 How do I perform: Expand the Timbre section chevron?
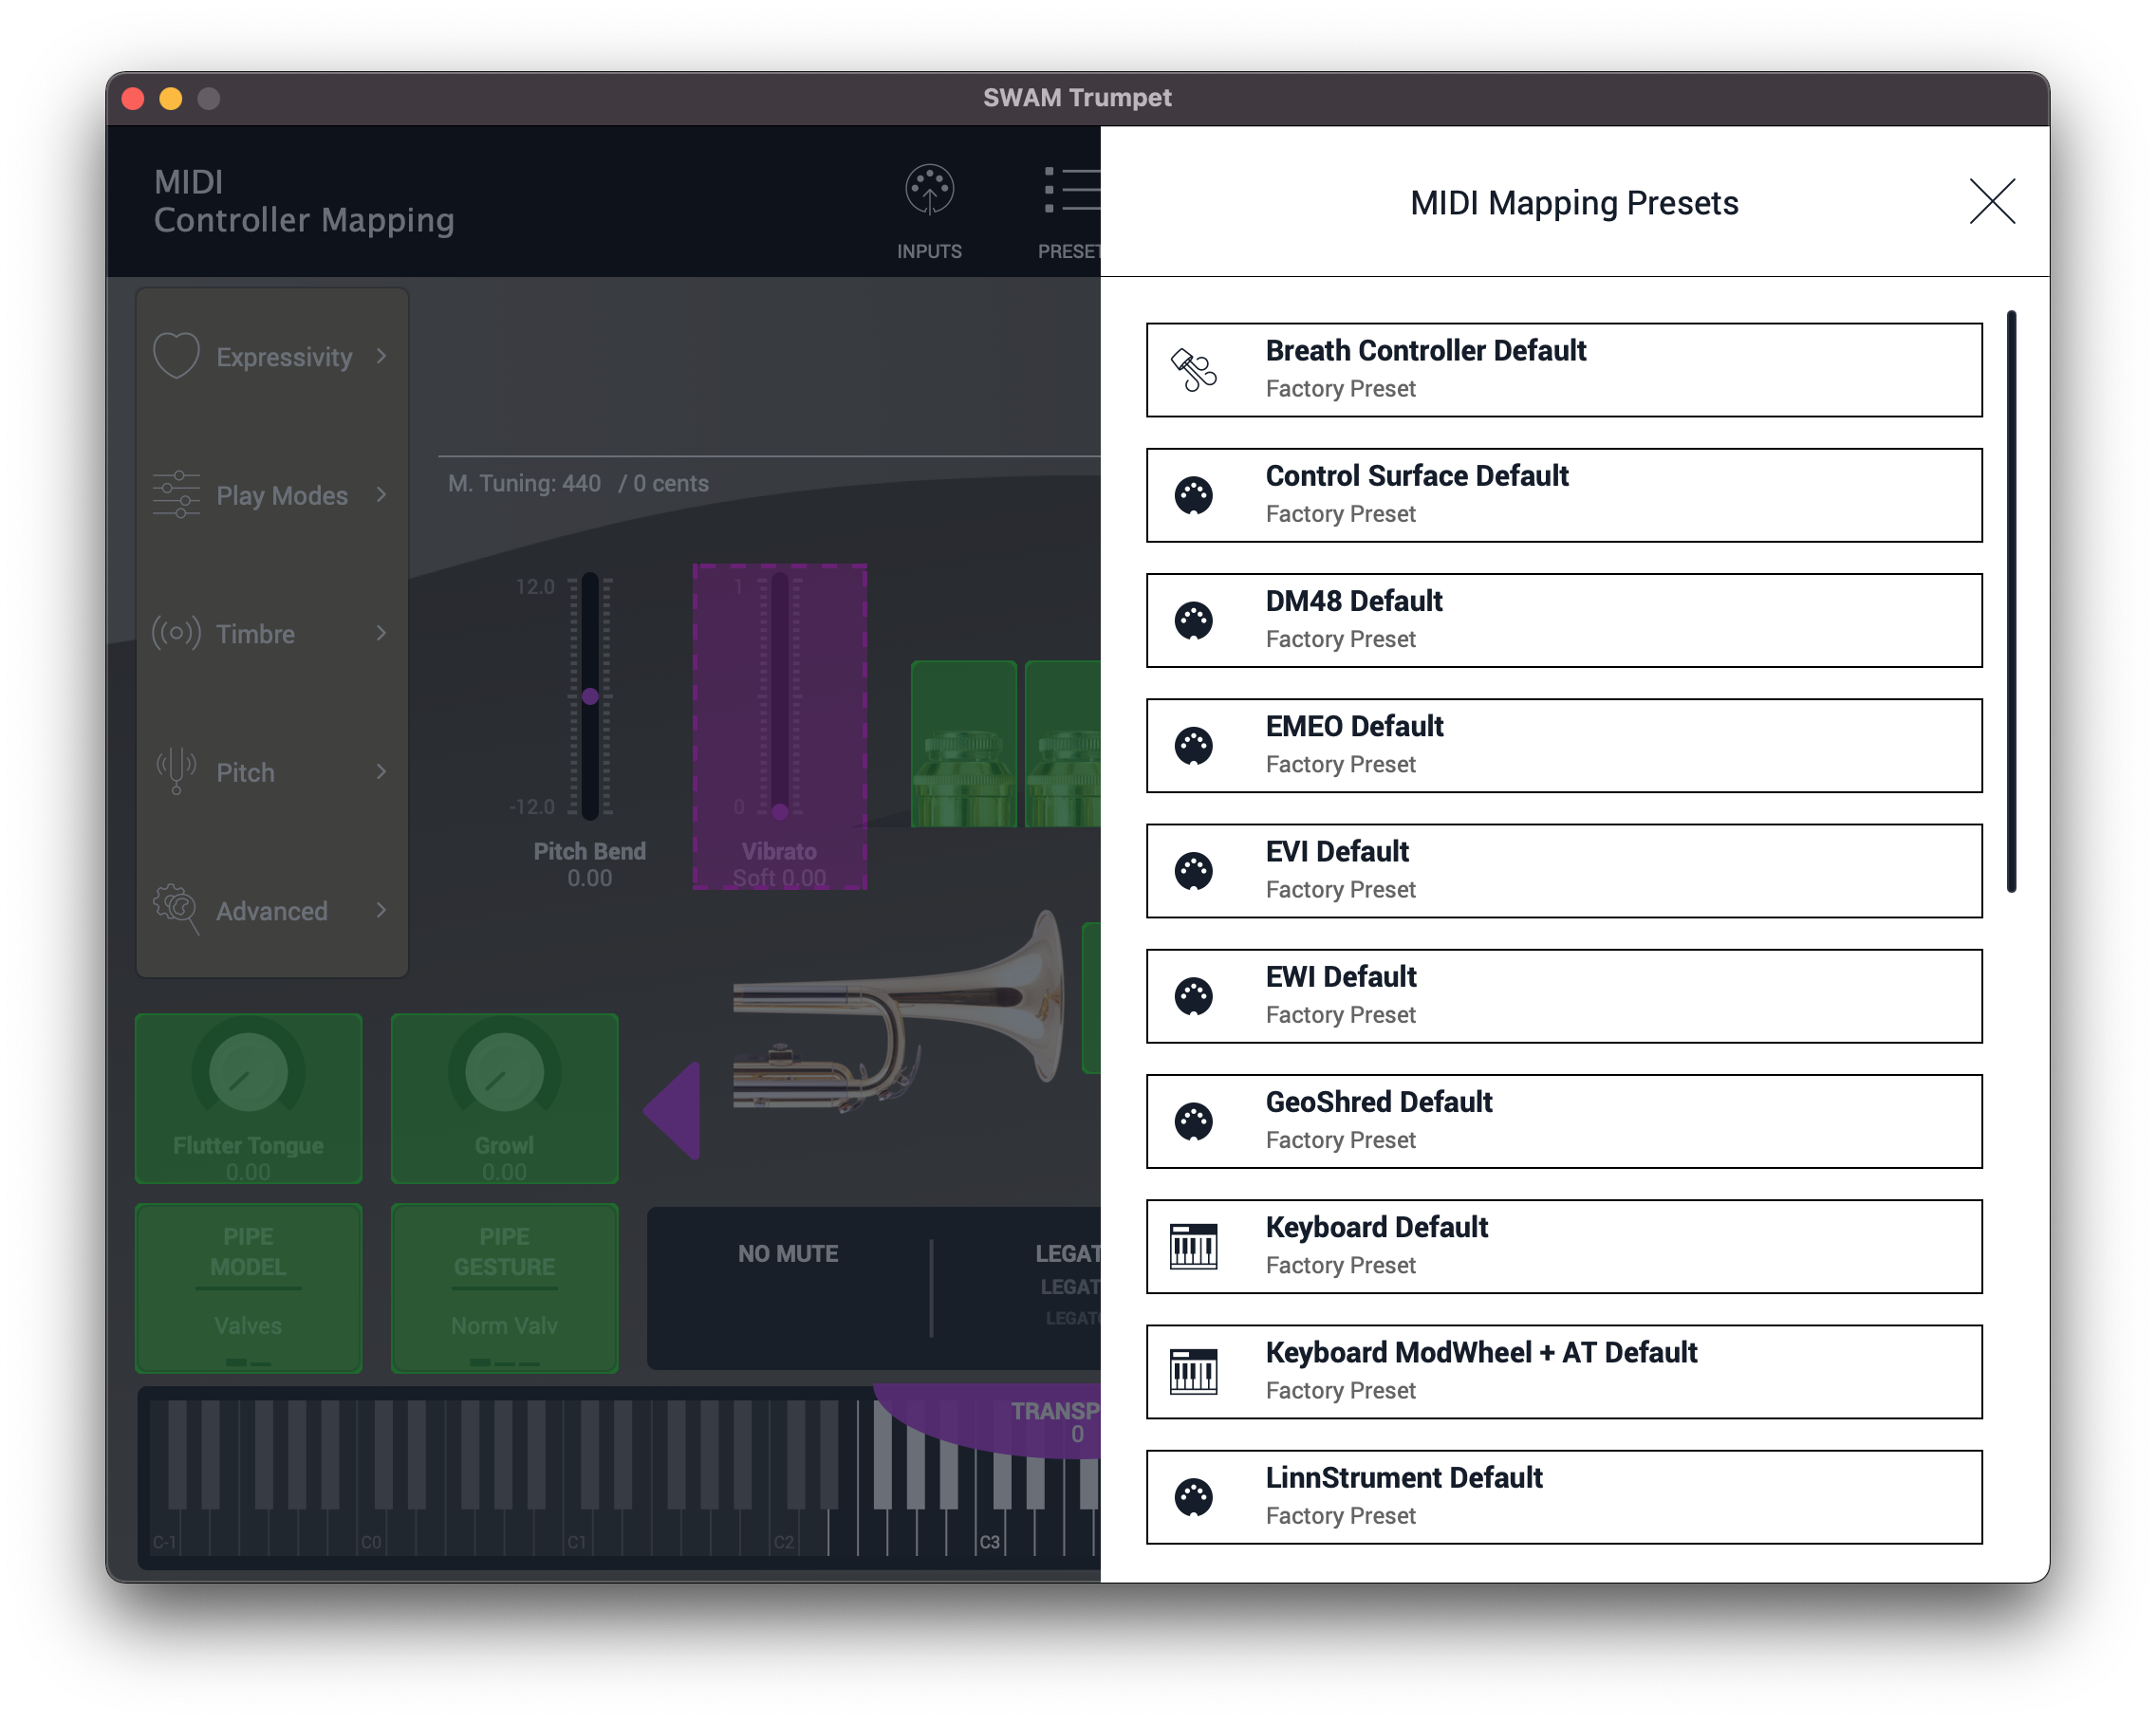(381, 633)
